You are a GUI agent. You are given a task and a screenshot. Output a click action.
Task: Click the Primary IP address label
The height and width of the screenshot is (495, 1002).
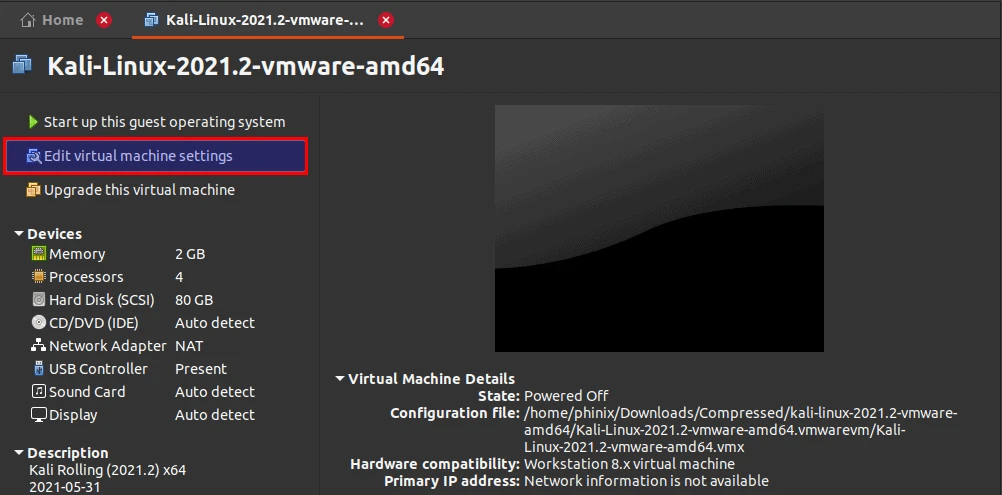452,481
